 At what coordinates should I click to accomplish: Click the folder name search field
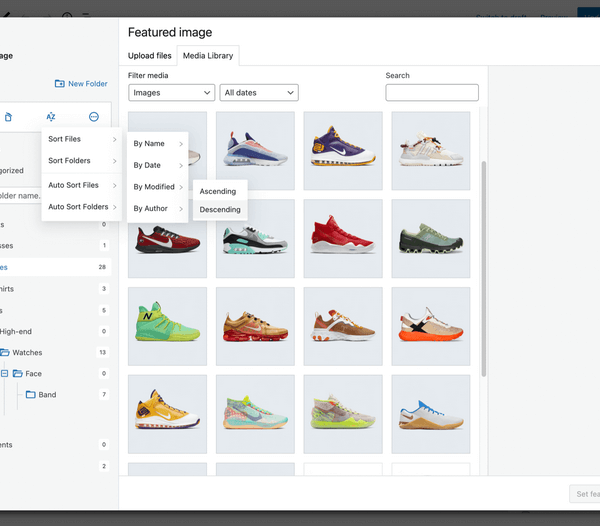(20, 196)
